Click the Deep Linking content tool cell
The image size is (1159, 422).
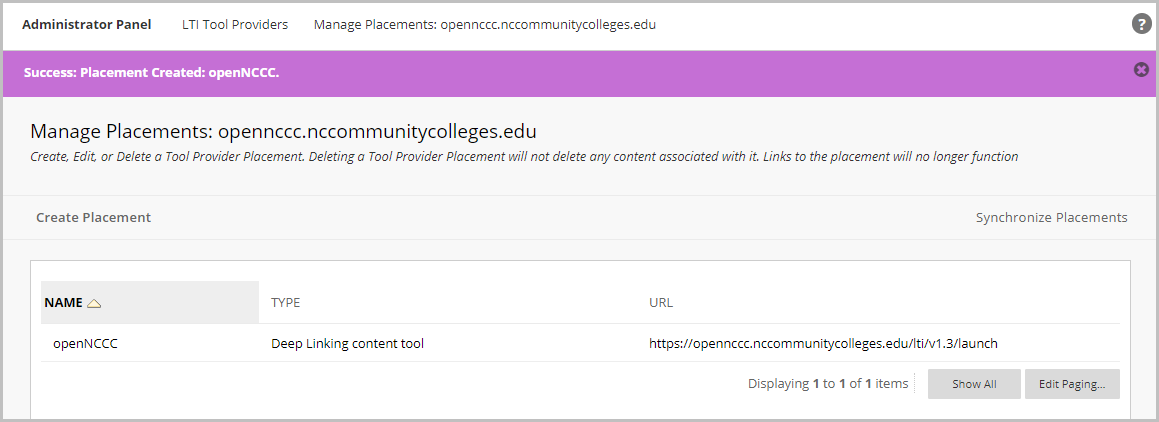(x=348, y=343)
